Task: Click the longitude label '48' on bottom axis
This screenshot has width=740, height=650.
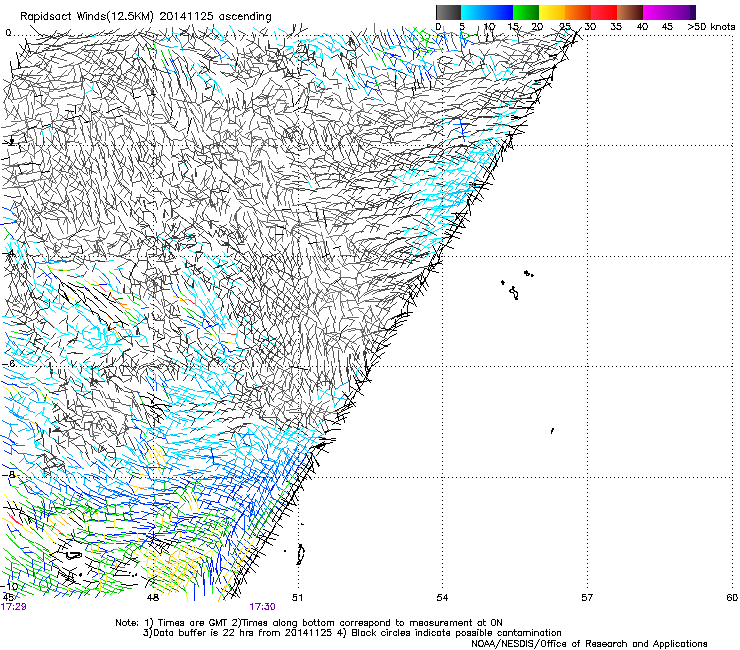Action: click(152, 598)
